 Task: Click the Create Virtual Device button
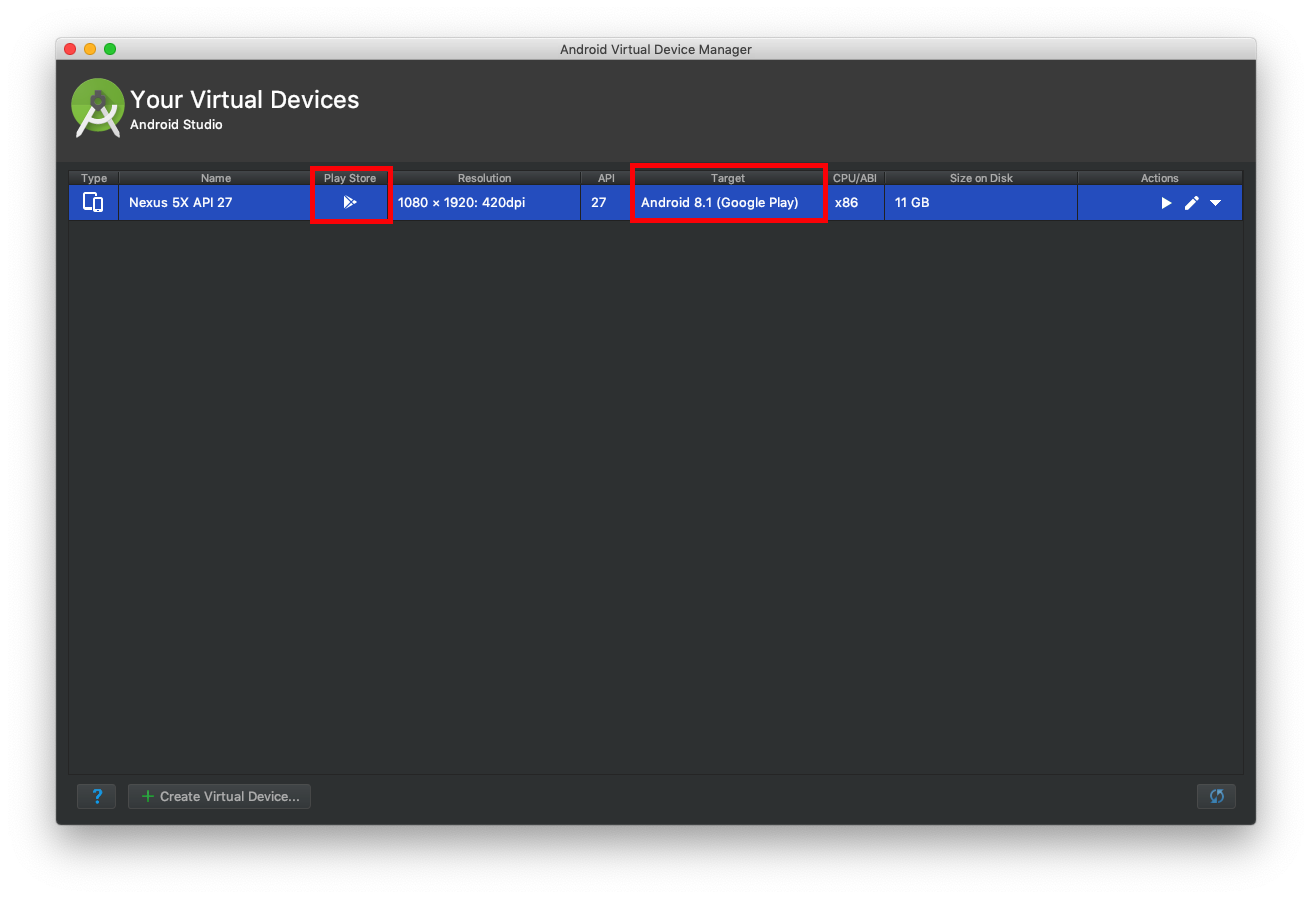(219, 796)
